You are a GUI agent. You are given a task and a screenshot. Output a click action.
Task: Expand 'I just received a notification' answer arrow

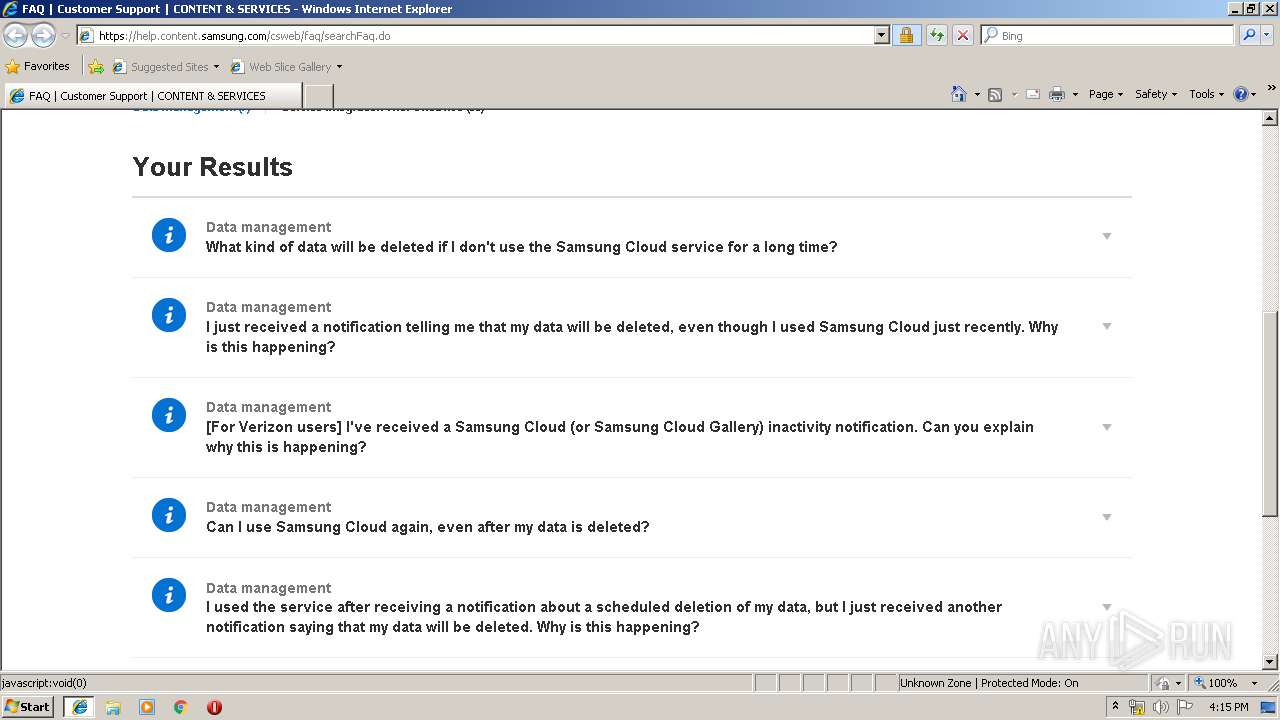[x=1107, y=327]
